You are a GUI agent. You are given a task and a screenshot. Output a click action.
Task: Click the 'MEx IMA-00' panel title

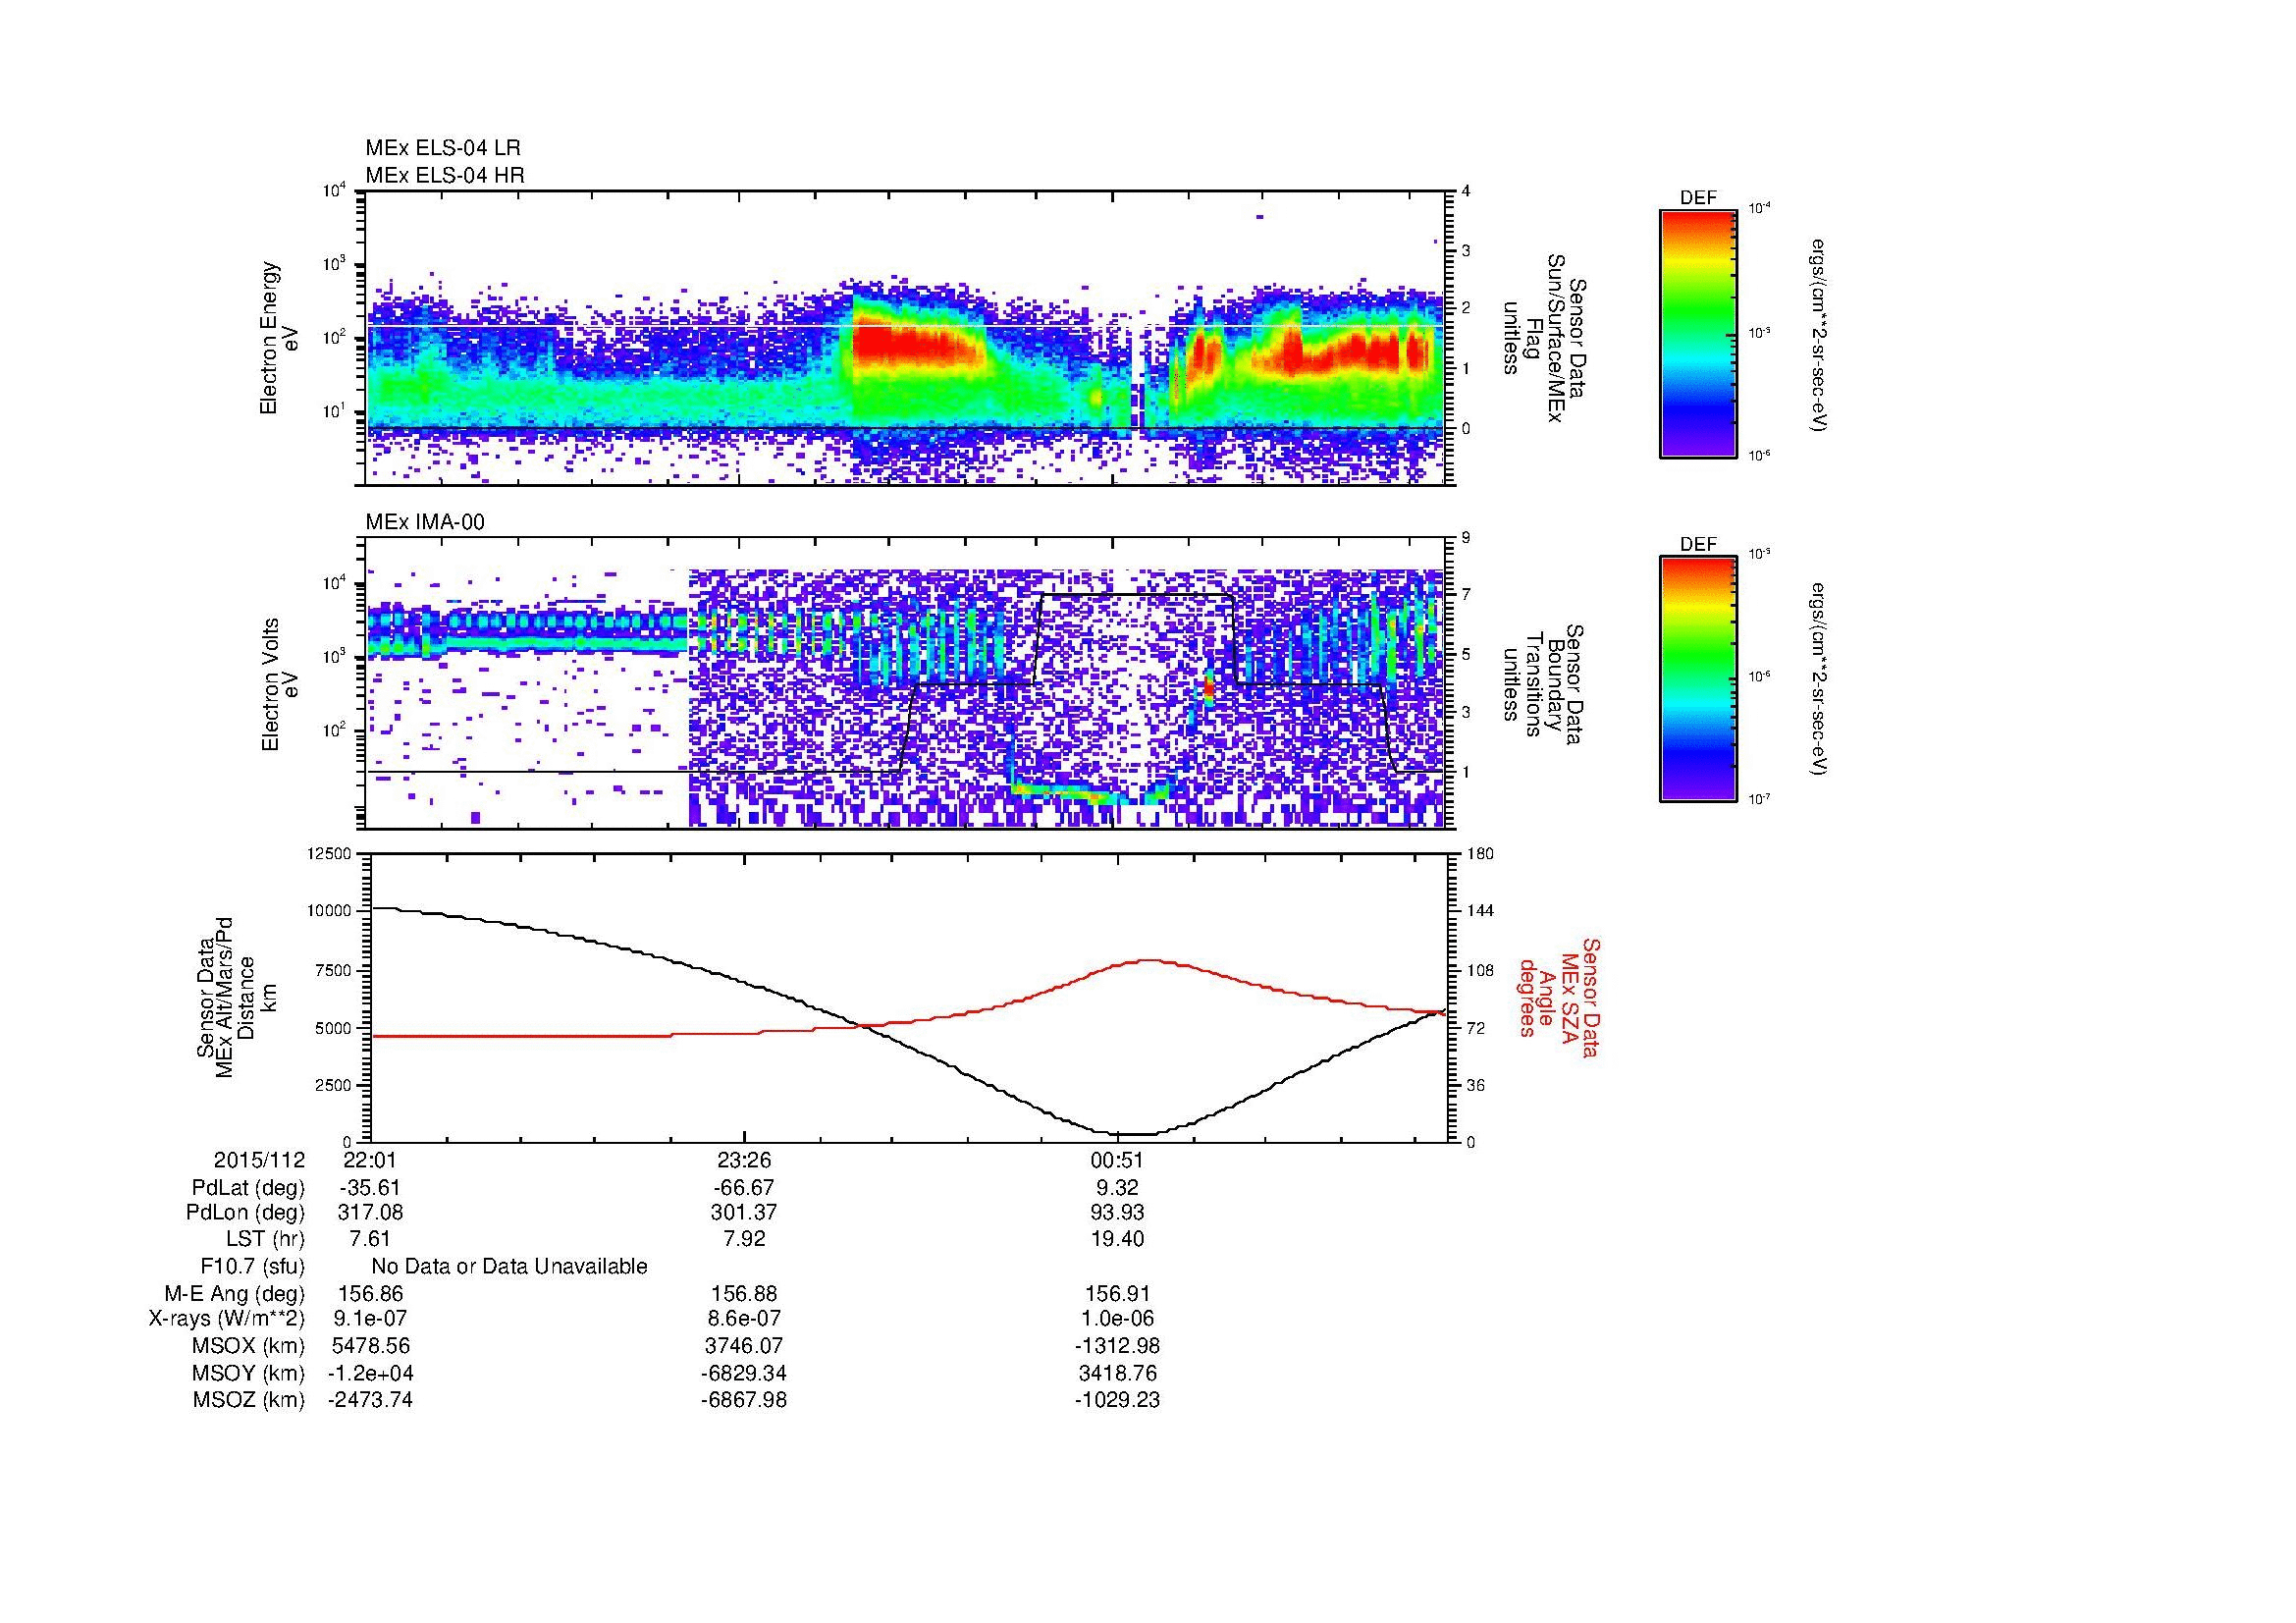pos(425,522)
